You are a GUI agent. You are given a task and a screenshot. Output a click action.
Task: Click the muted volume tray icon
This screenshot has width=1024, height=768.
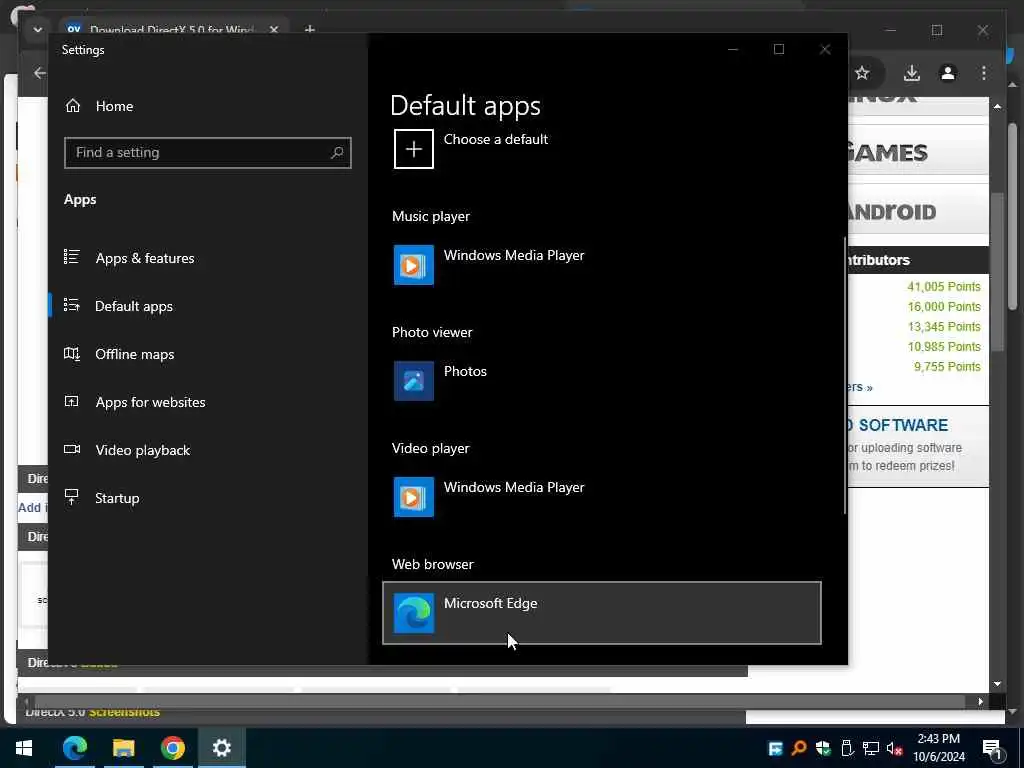tap(895, 748)
